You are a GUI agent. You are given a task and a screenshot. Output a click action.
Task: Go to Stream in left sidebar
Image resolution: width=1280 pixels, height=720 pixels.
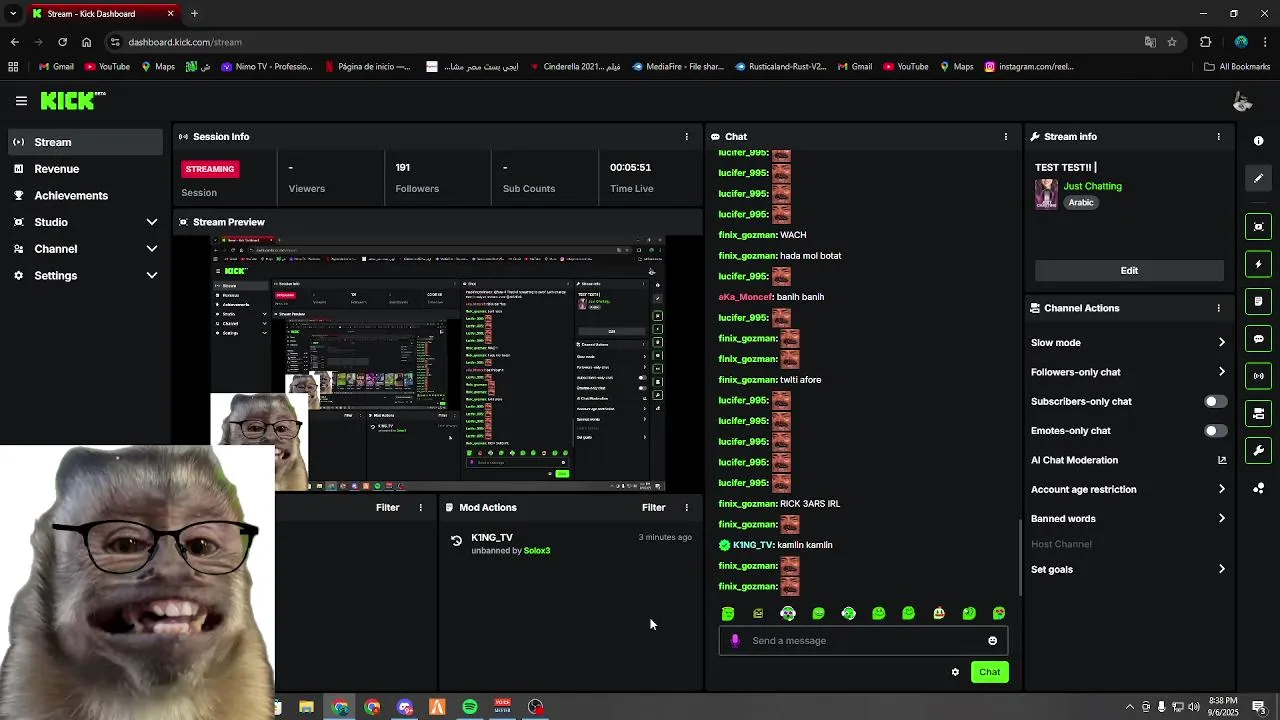click(86, 142)
